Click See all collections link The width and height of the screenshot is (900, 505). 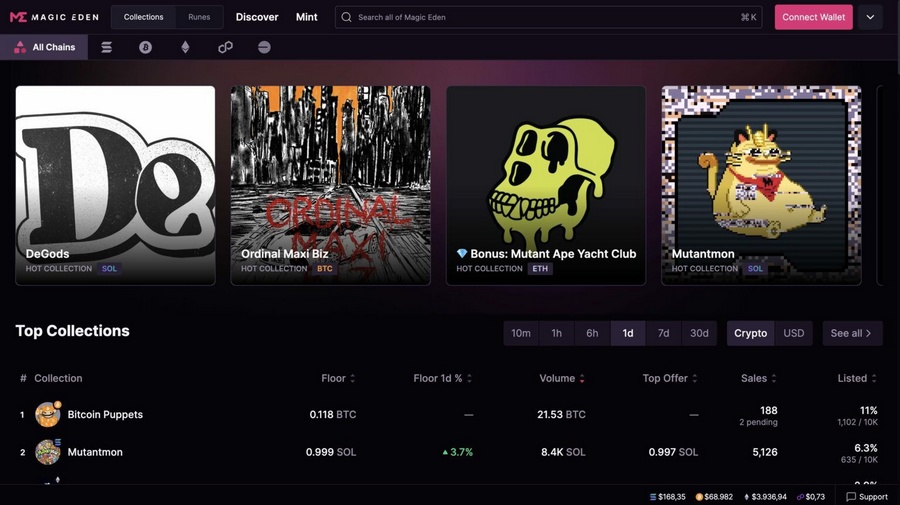851,333
